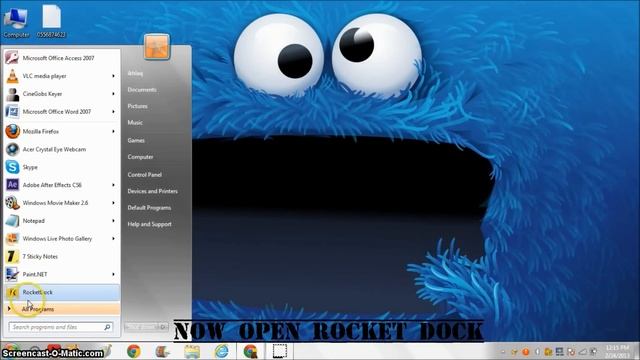The width and height of the screenshot is (640, 360).
Task: Open Pictures from the Start menu
Action: tap(138, 106)
